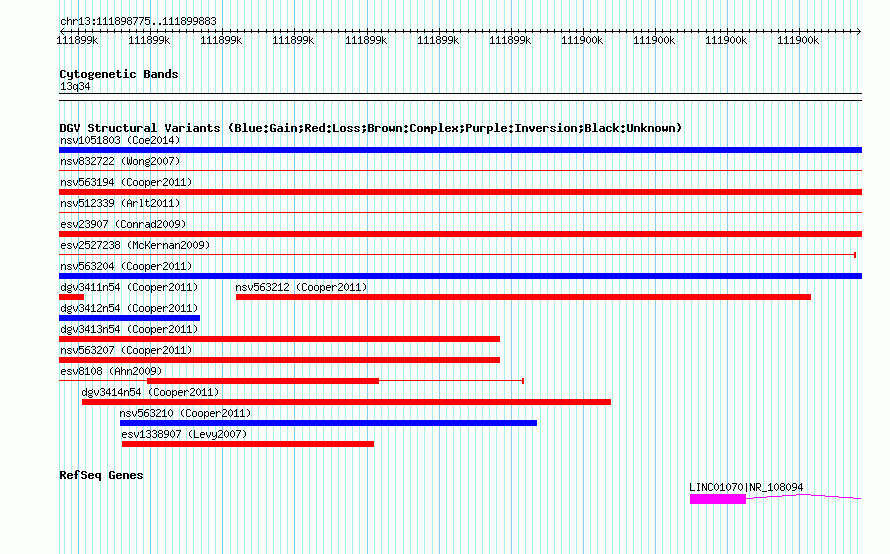Open the LINC01070|NR_108094 gene label

[x=746, y=487]
